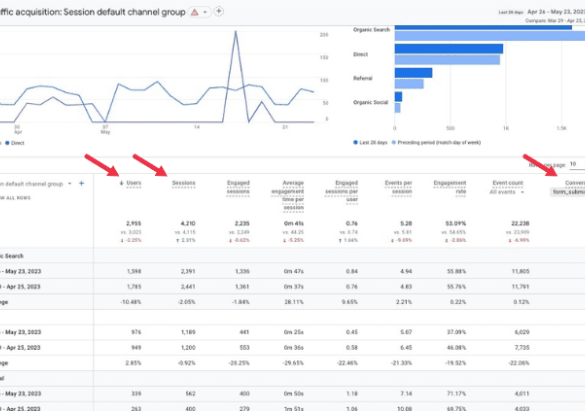Image resolution: width=585 pixels, height=411 pixels.
Task: Sort by Events per session column header
Action: click(398, 187)
